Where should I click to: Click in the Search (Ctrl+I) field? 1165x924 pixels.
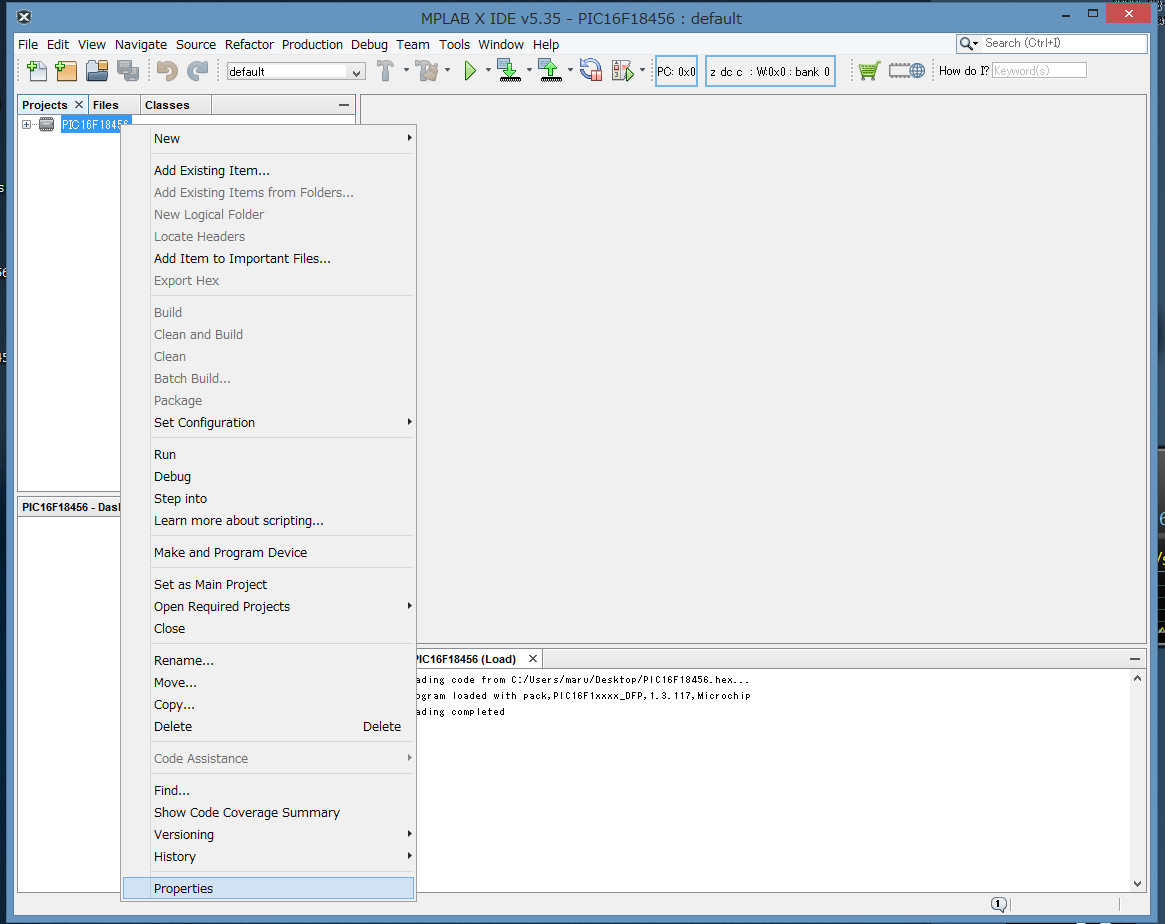tap(1064, 44)
